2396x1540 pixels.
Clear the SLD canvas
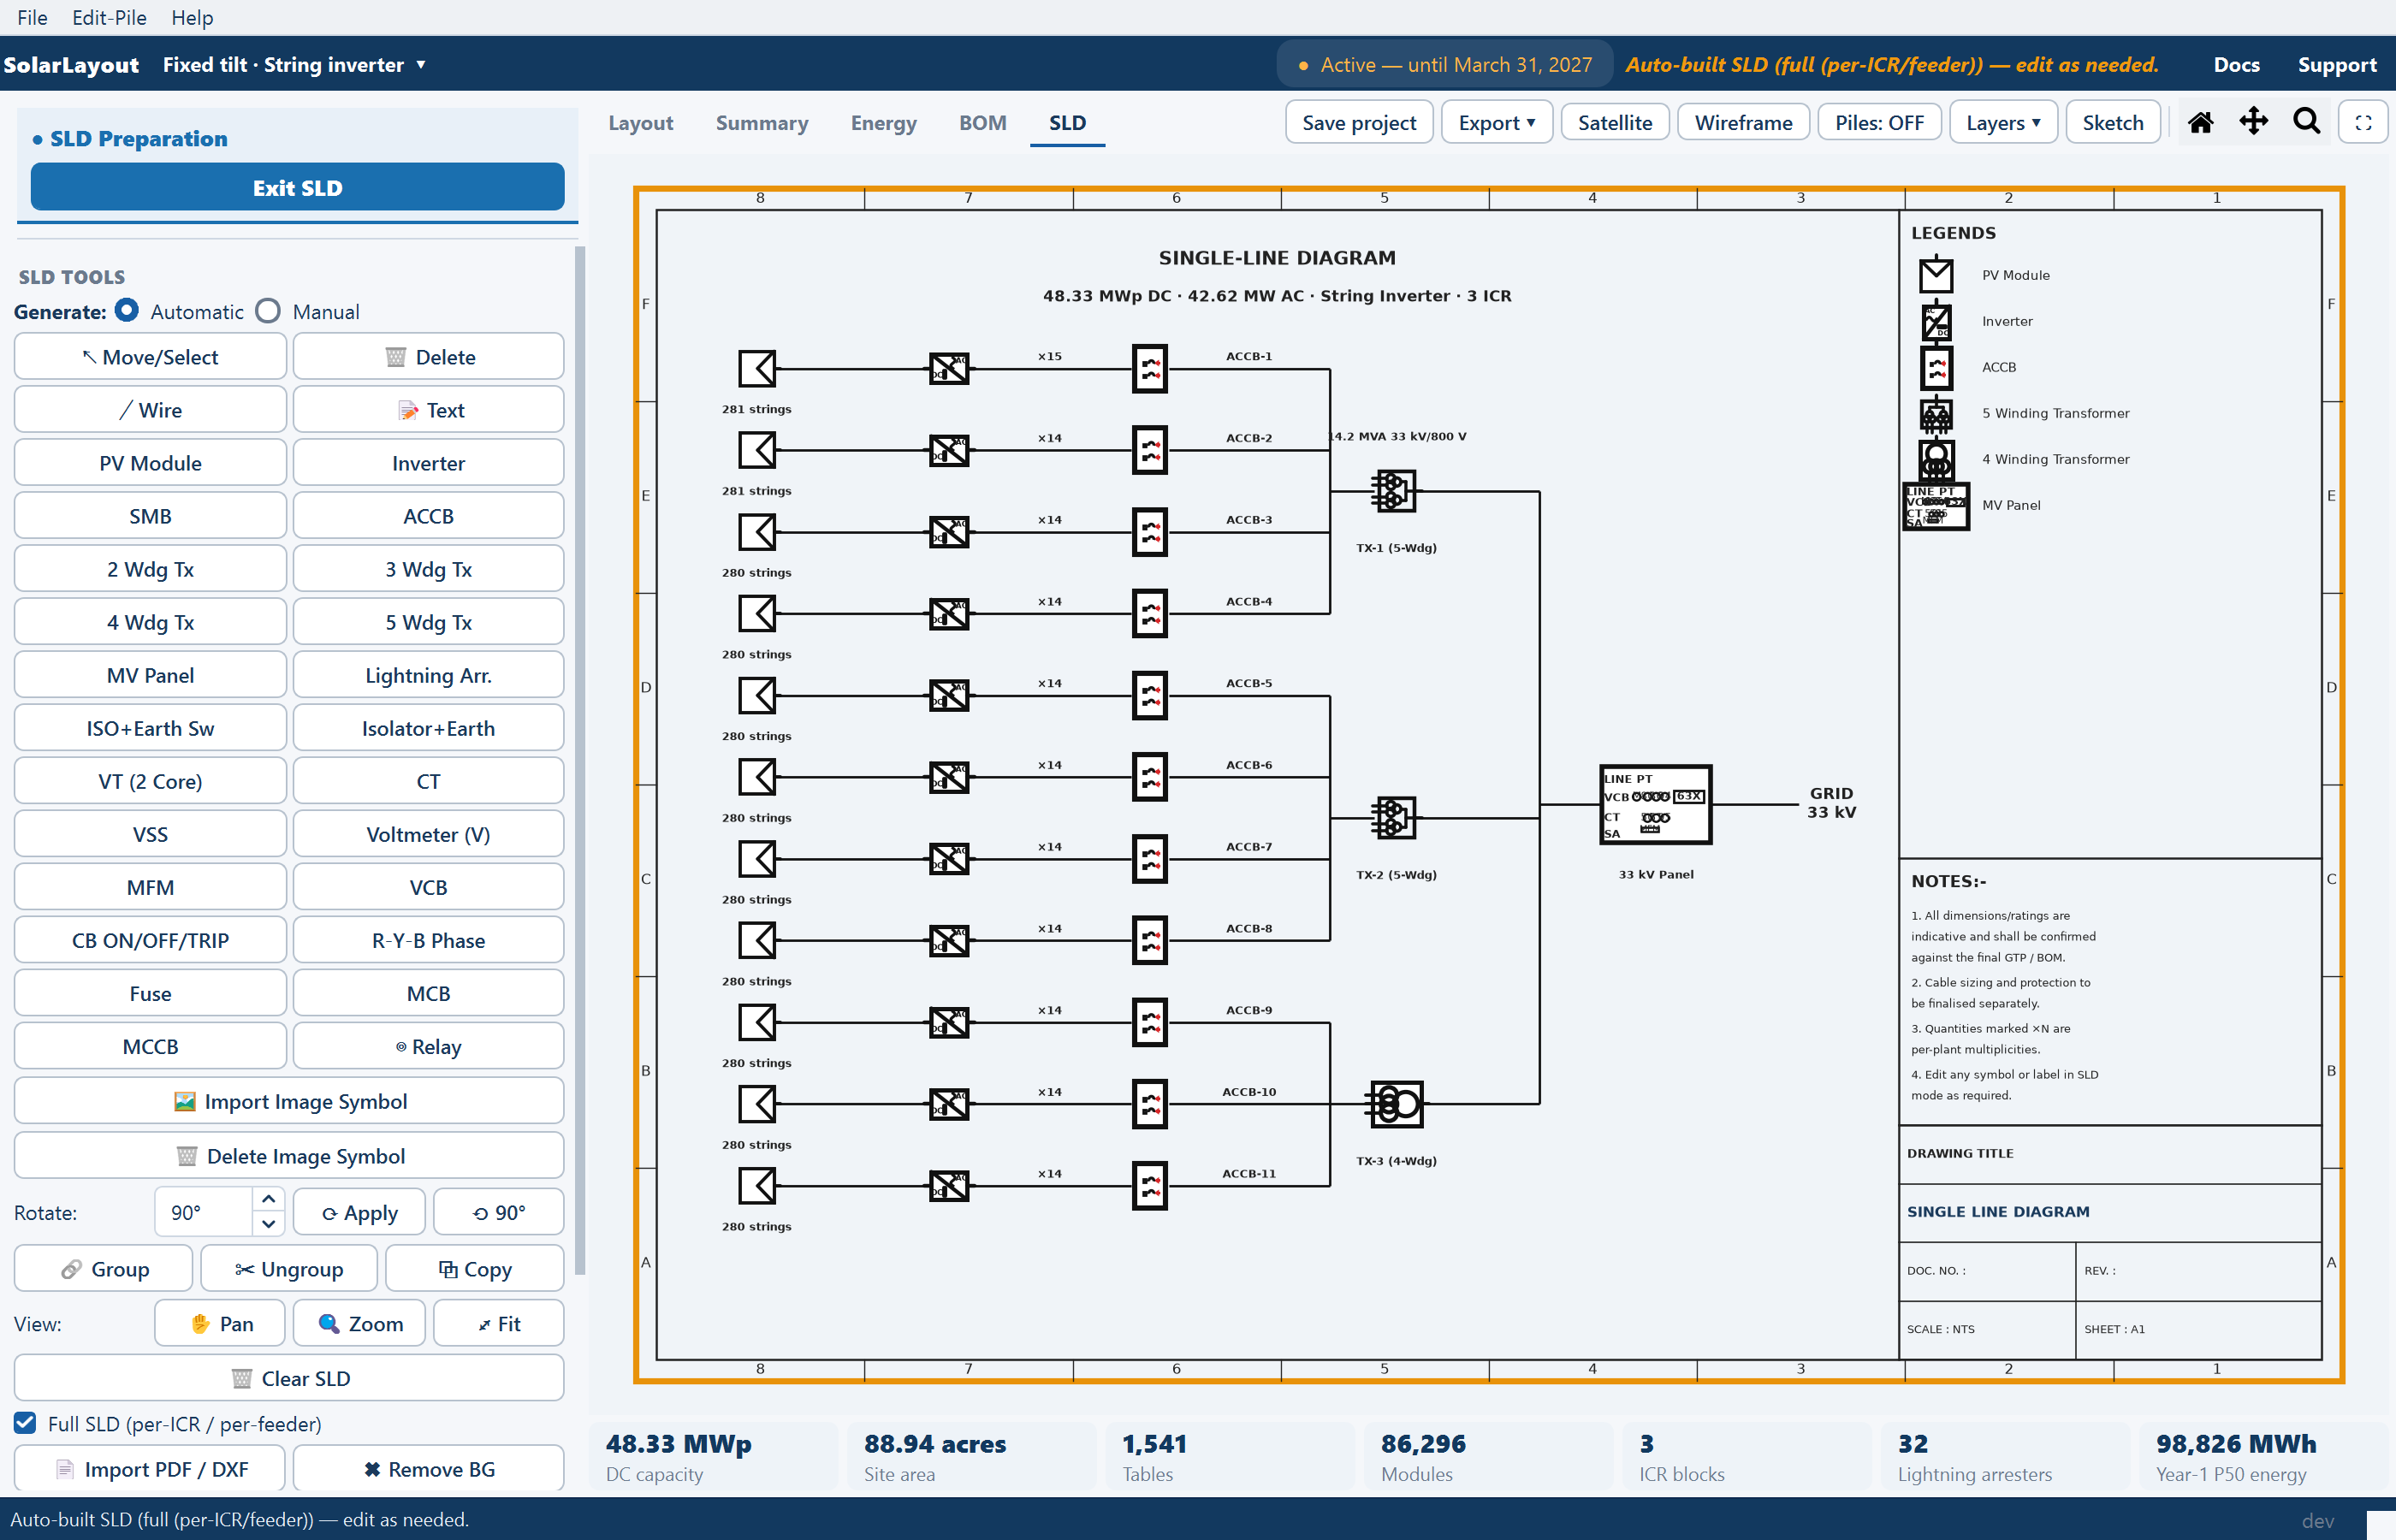tap(289, 1378)
